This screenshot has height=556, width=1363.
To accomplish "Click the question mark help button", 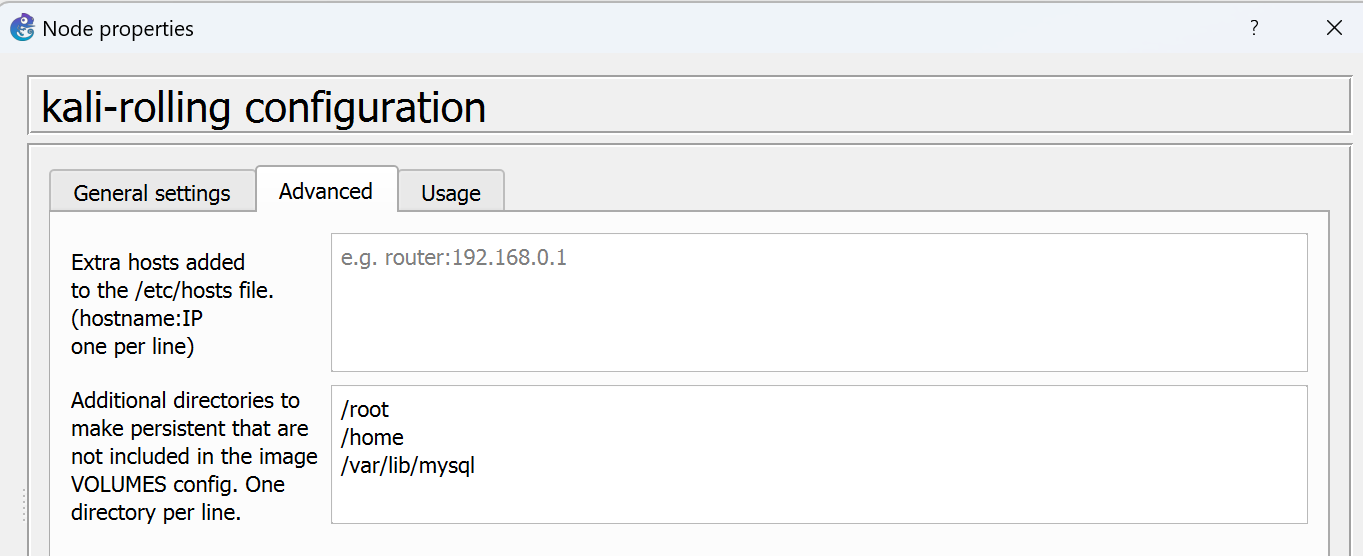I will pos(1254,28).
